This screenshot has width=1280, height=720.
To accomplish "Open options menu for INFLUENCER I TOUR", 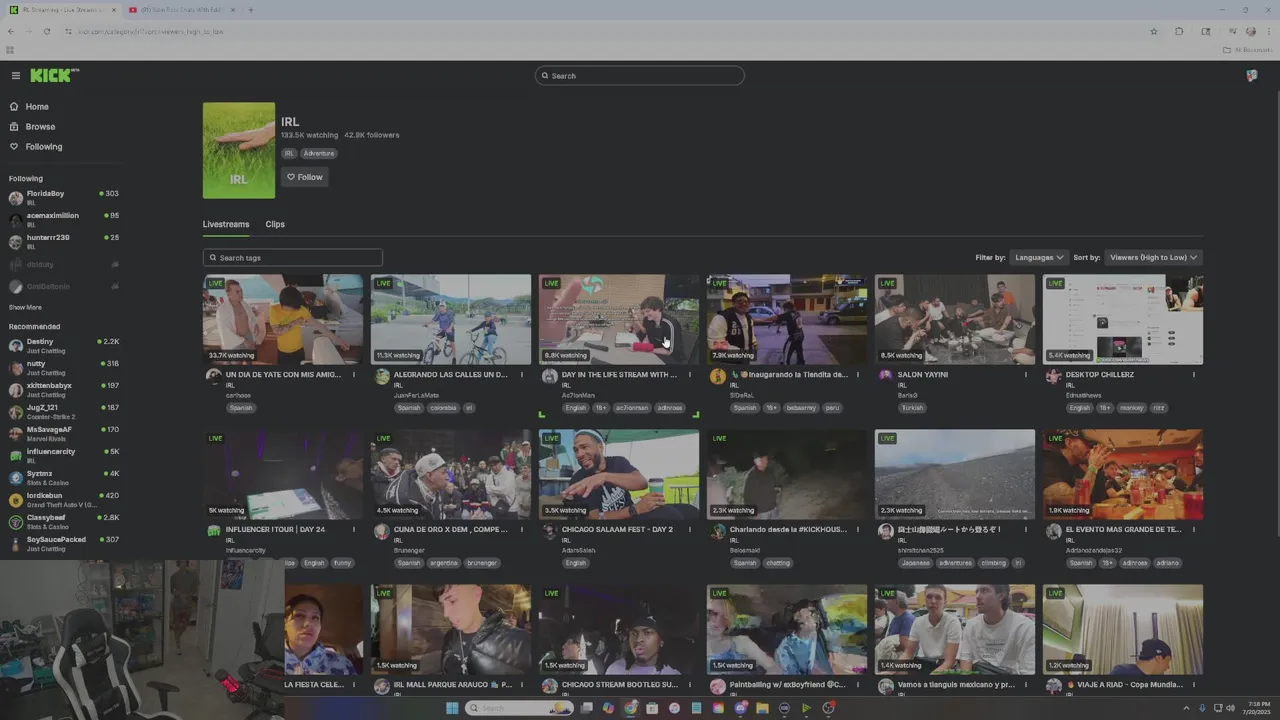I will pyautogui.click(x=354, y=530).
